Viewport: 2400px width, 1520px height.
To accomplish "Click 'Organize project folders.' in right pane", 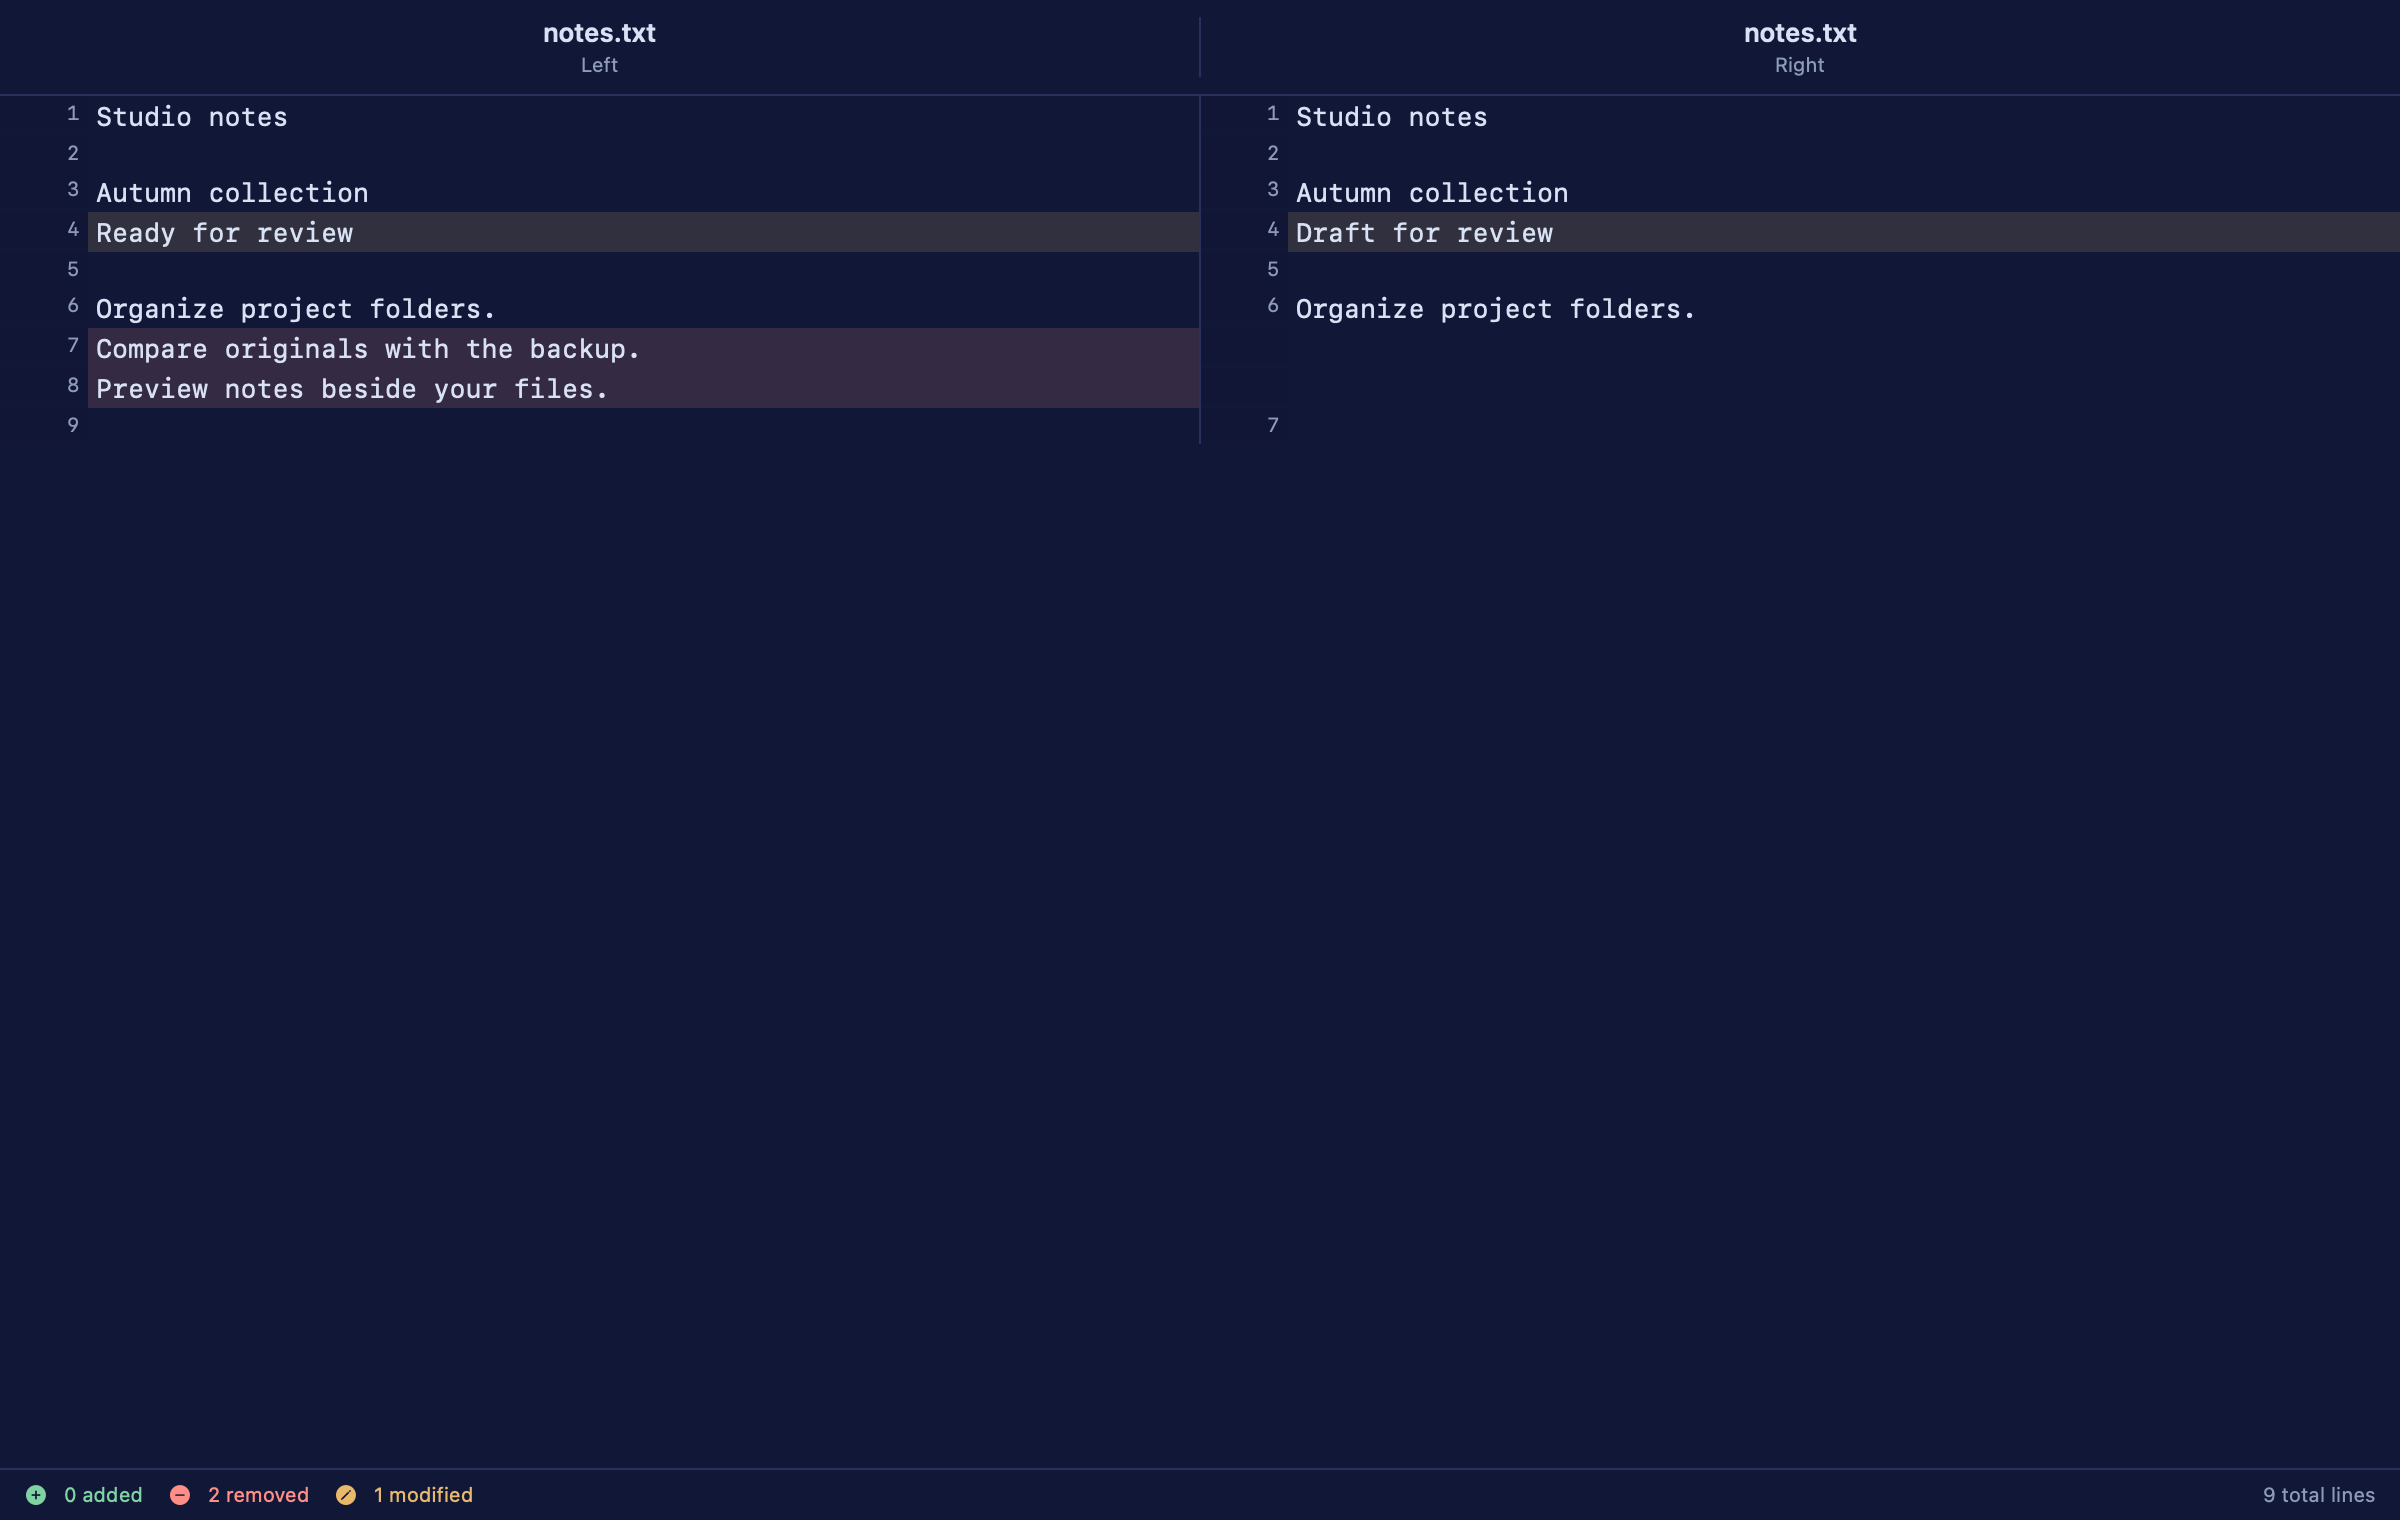I will [x=1496, y=309].
